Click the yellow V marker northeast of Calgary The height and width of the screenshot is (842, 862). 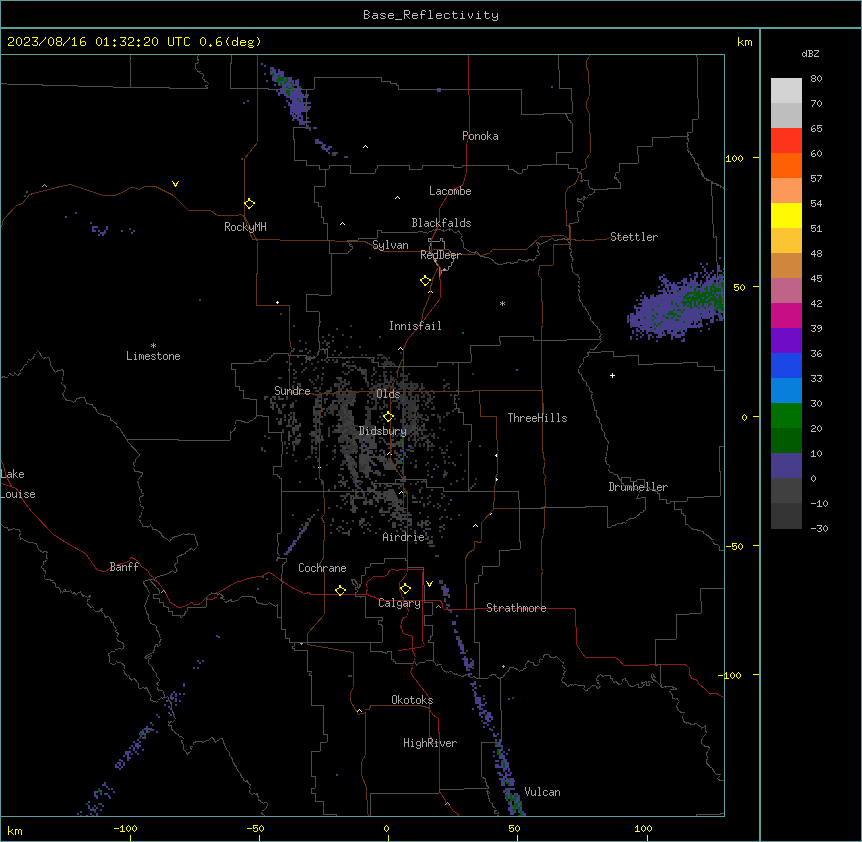click(429, 584)
